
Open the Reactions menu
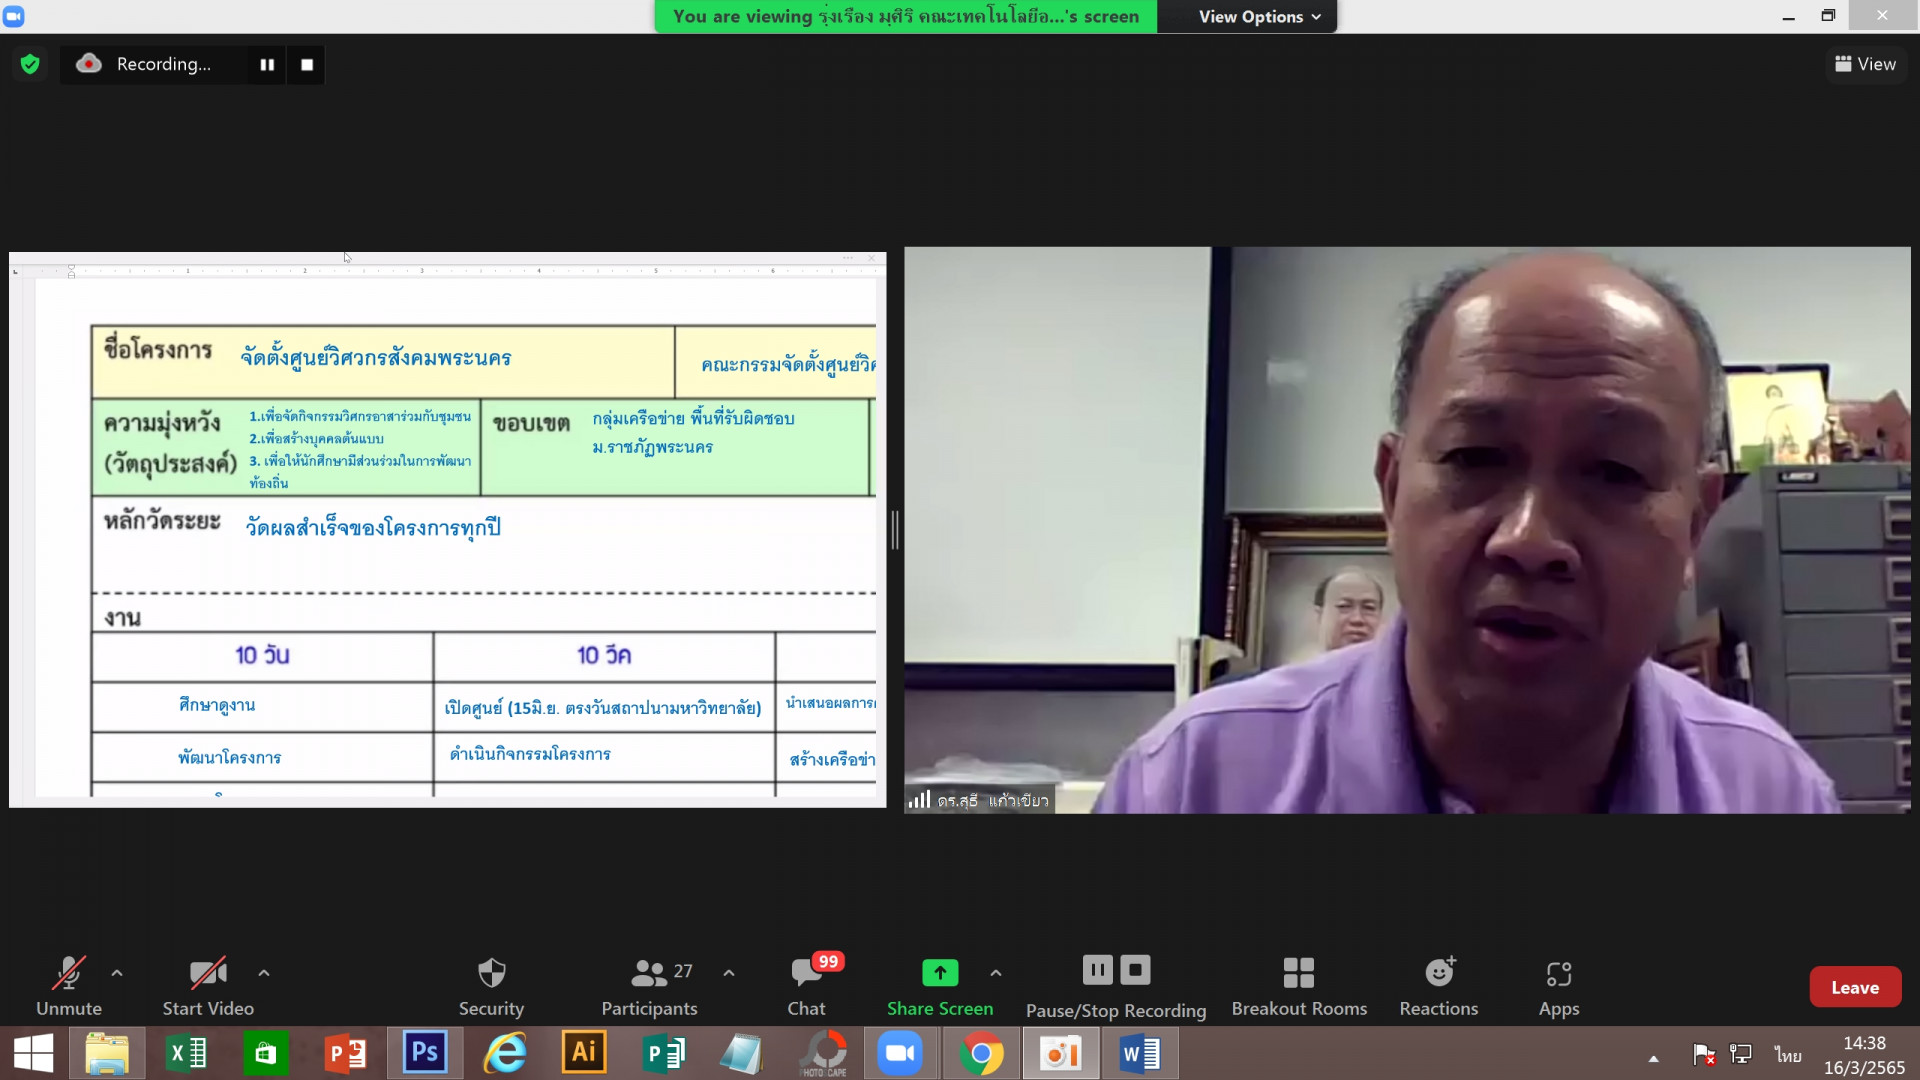1439,986
